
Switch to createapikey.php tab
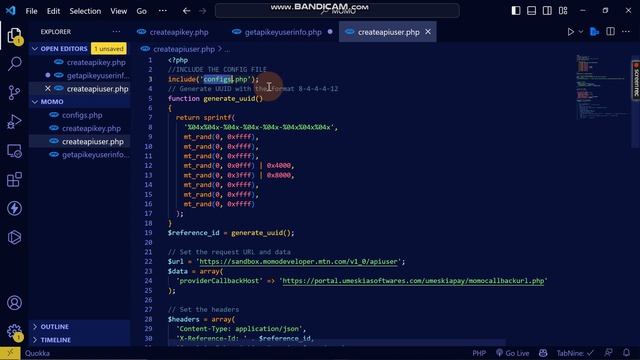[179, 32]
